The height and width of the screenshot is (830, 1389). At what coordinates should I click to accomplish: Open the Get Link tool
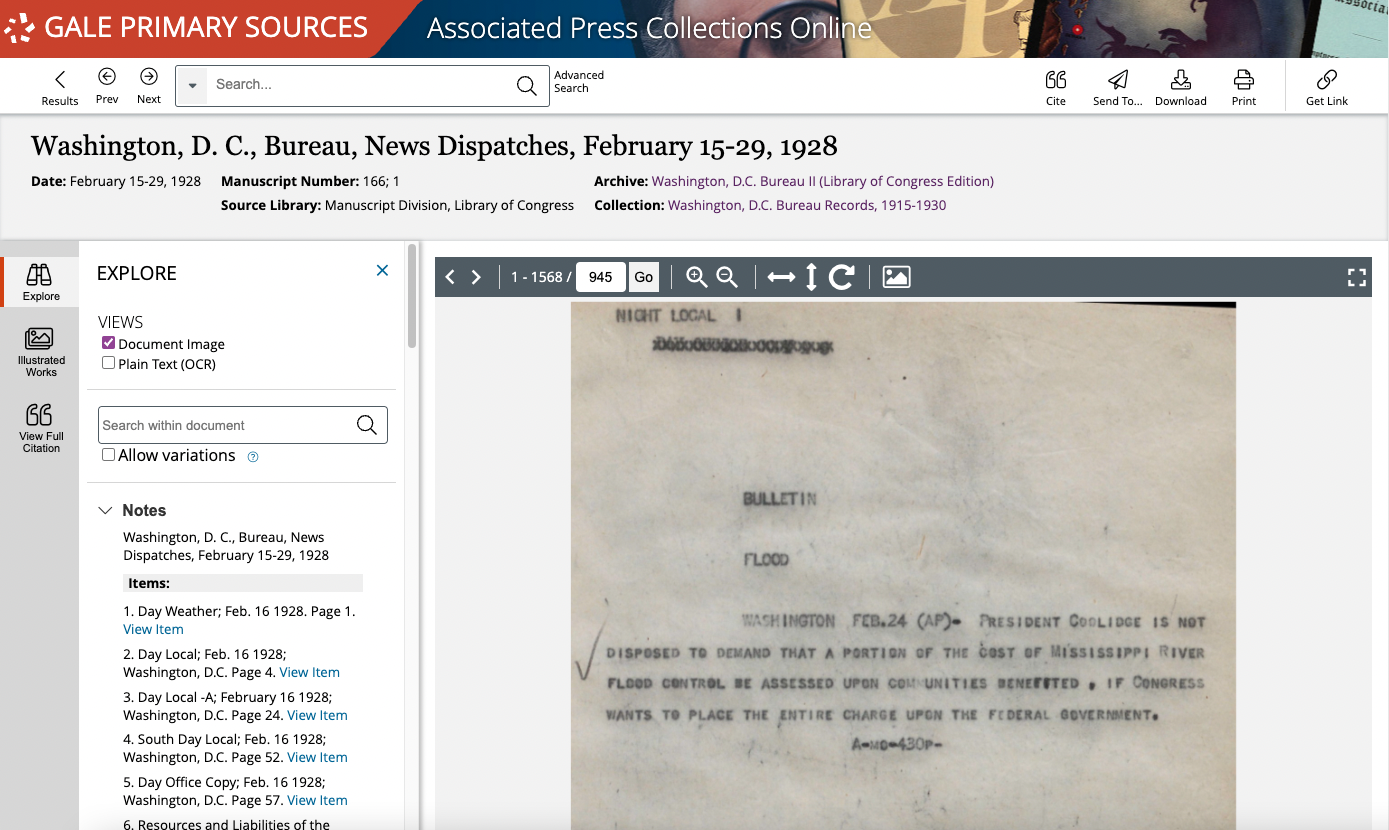[1327, 87]
